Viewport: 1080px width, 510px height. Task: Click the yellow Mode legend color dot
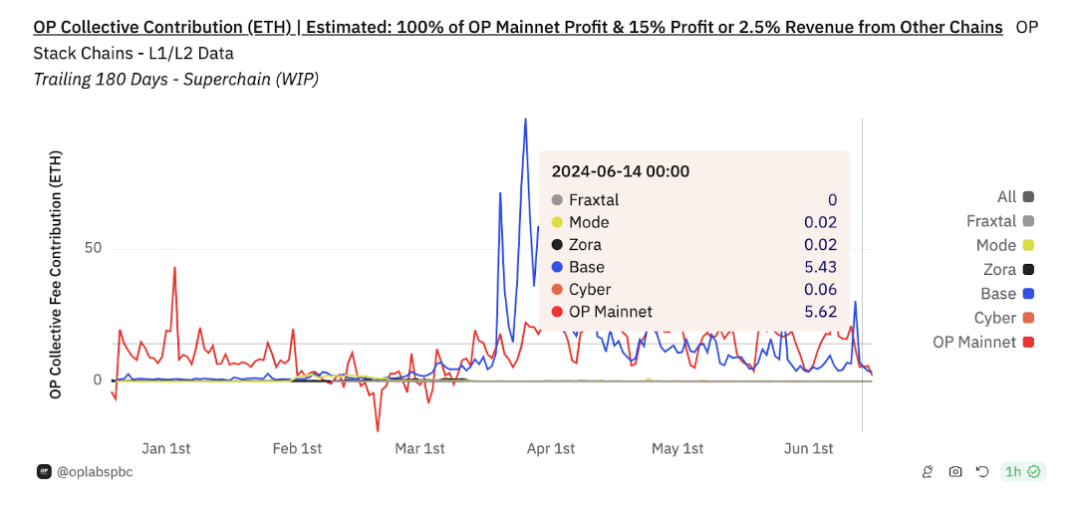1028,245
